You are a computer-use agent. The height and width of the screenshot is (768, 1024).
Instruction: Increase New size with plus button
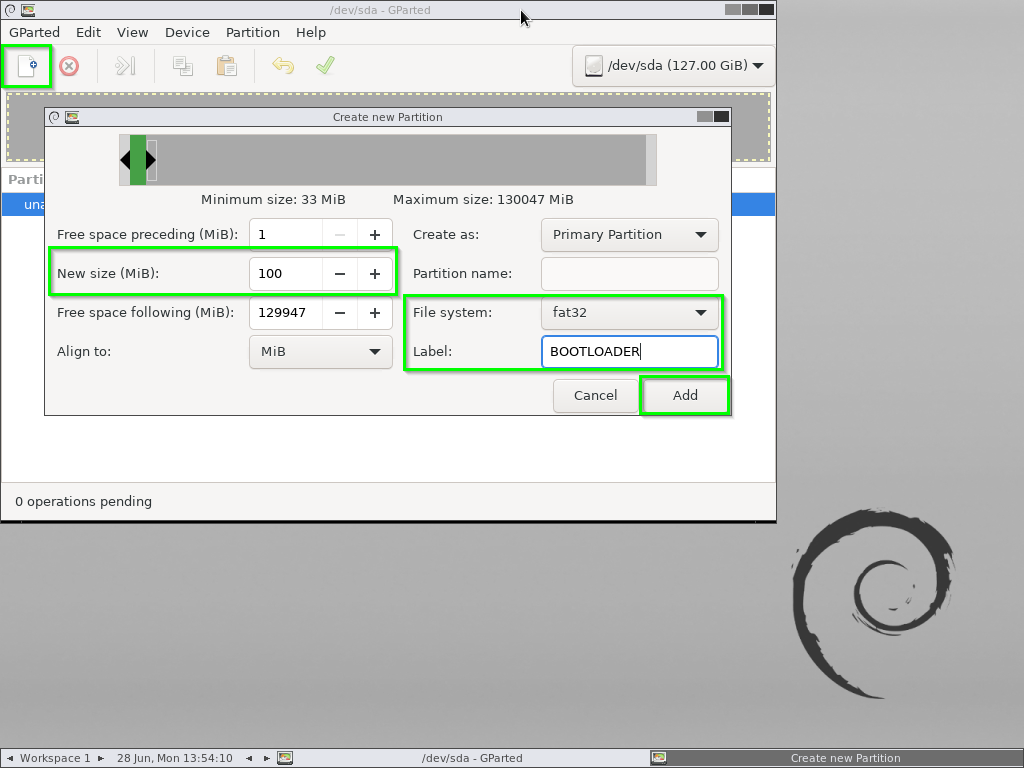point(375,274)
